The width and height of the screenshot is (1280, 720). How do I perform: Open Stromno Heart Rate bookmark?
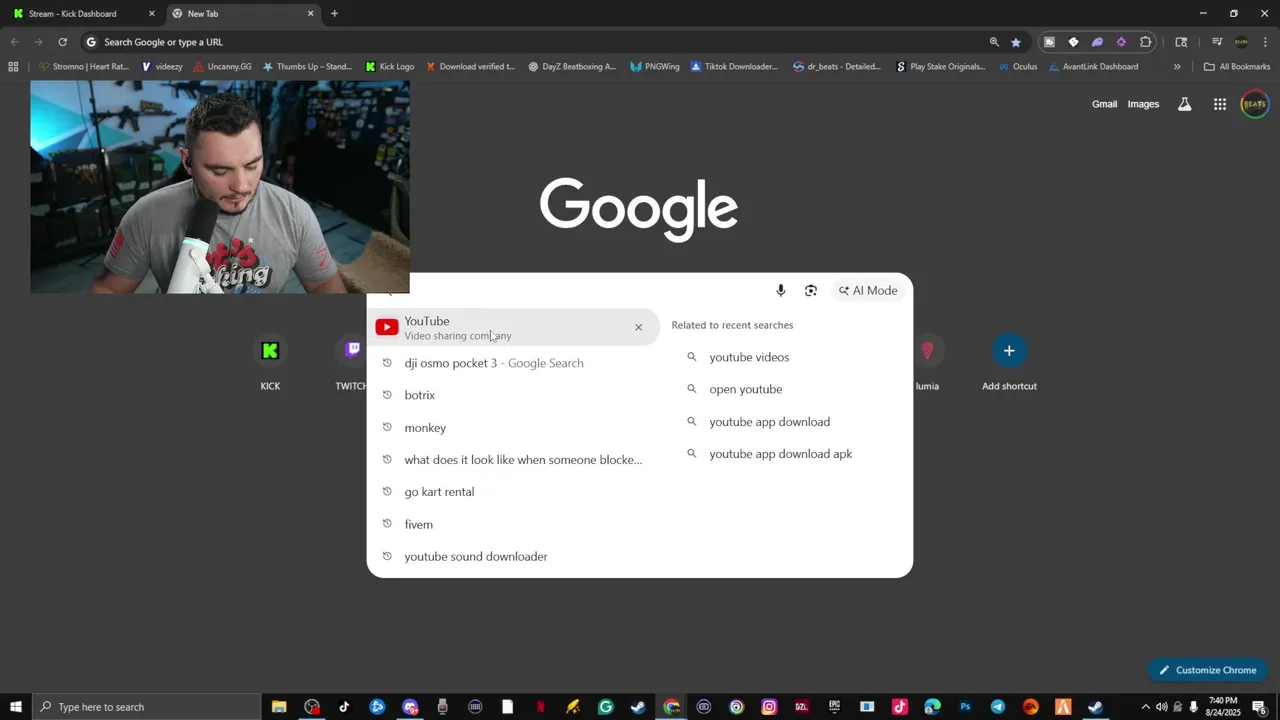pos(84,67)
